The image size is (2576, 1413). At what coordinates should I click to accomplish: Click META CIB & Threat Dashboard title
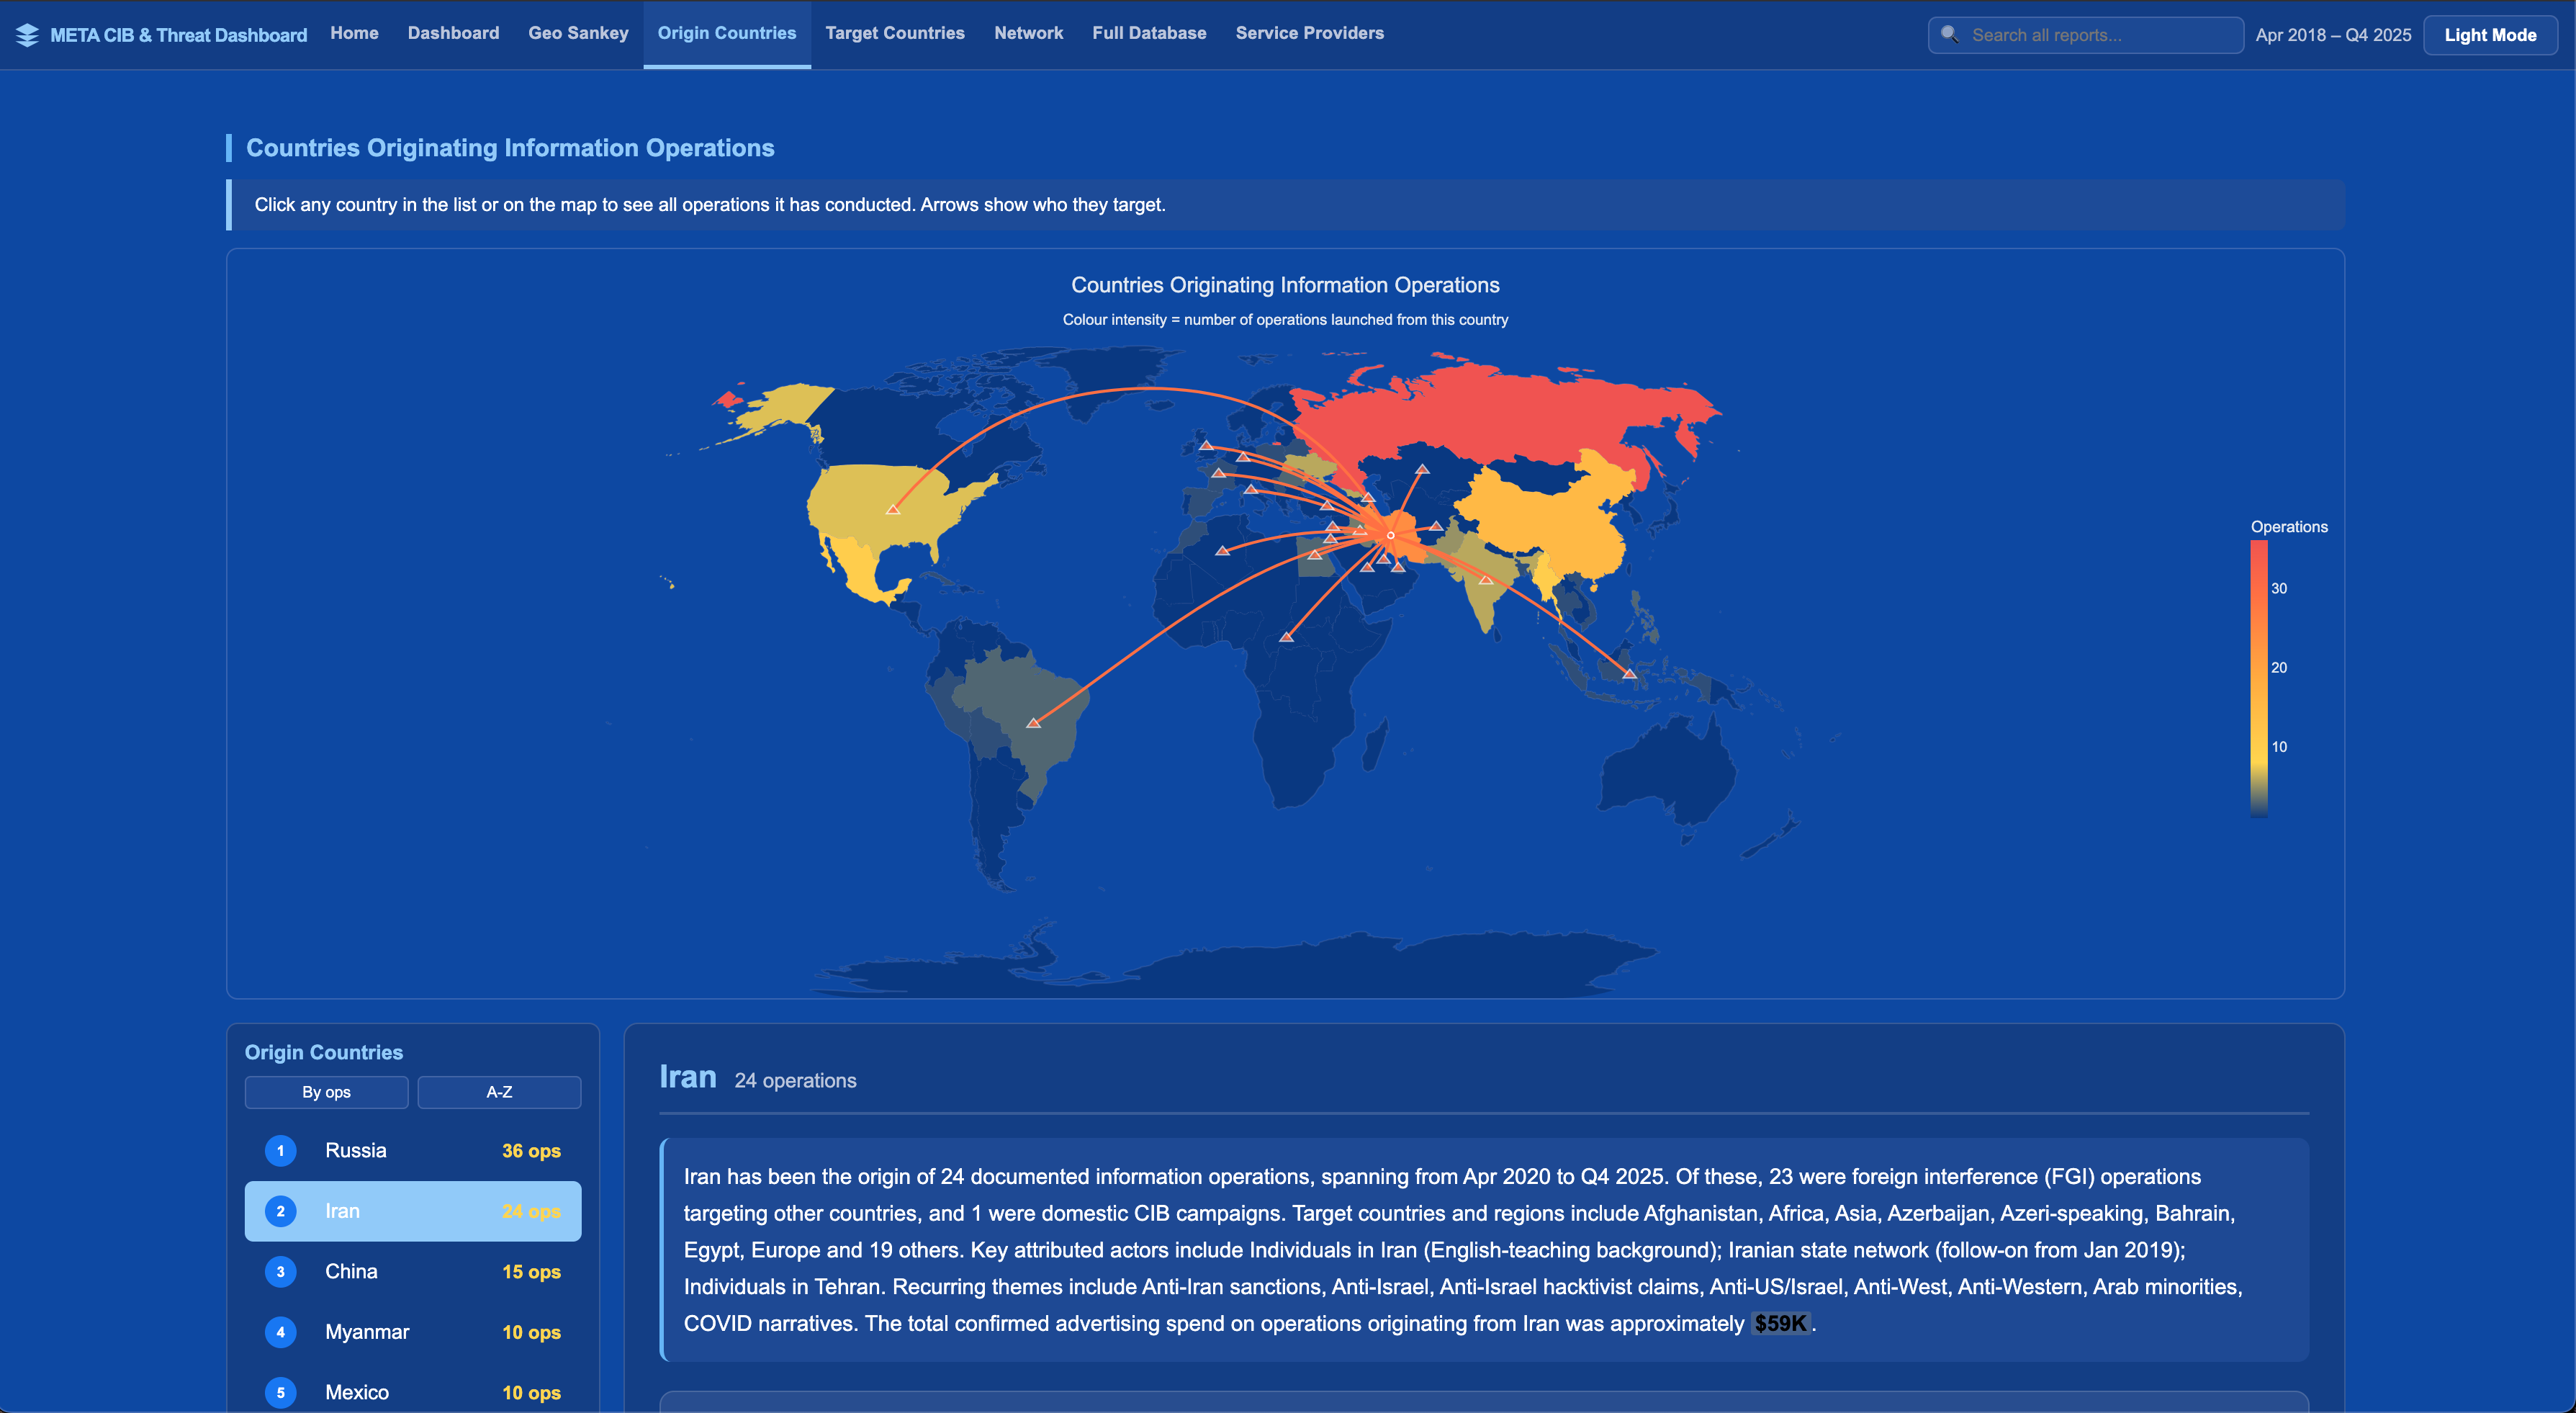click(178, 35)
